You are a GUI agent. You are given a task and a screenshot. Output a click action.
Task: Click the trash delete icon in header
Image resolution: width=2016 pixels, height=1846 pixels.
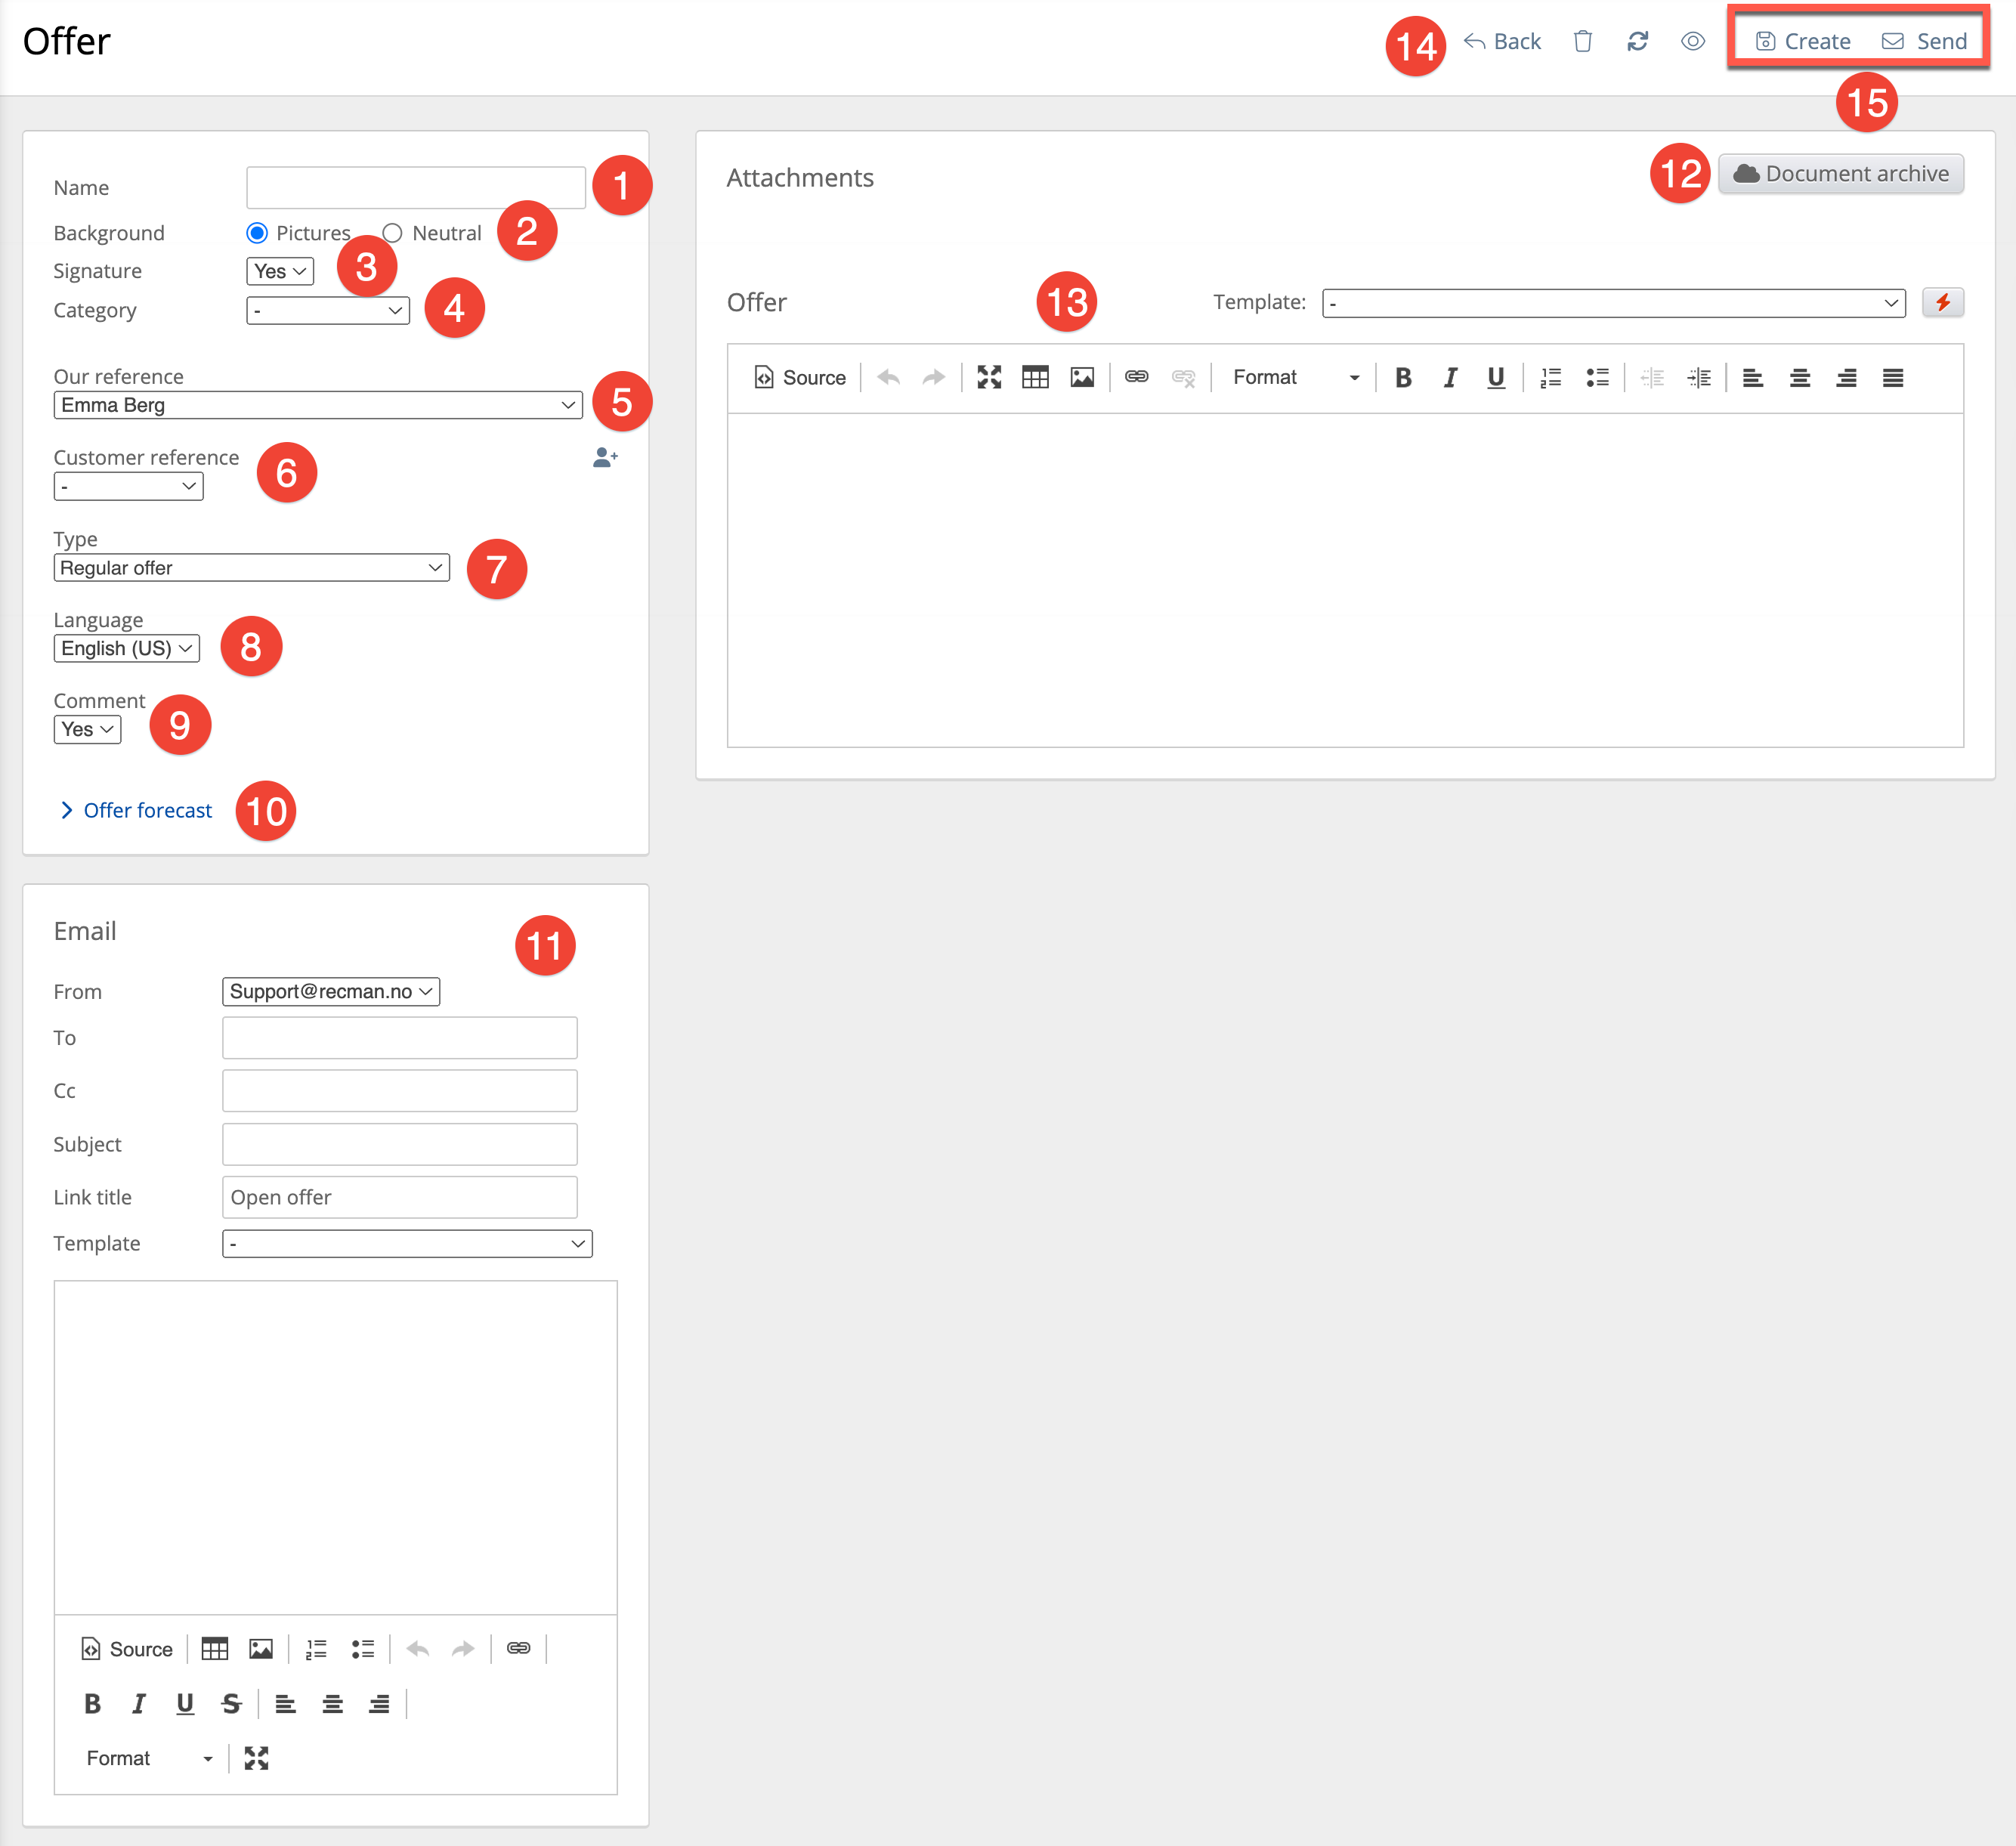tap(1582, 41)
